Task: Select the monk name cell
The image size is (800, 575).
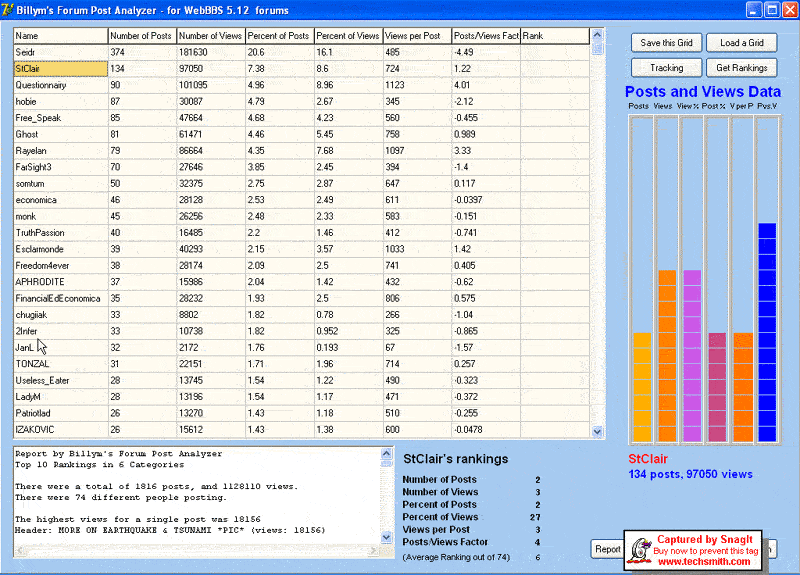Action: (x=61, y=216)
